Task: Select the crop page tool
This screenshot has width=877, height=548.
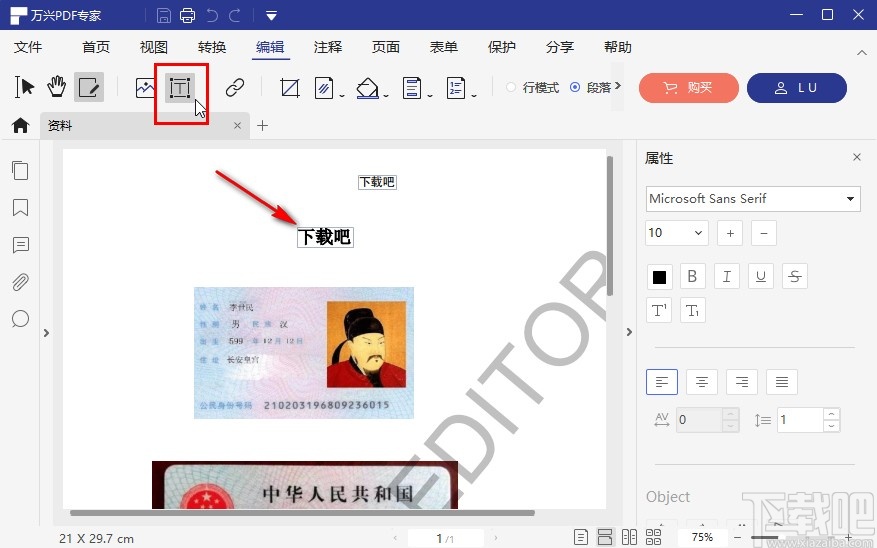Action: point(290,88)
